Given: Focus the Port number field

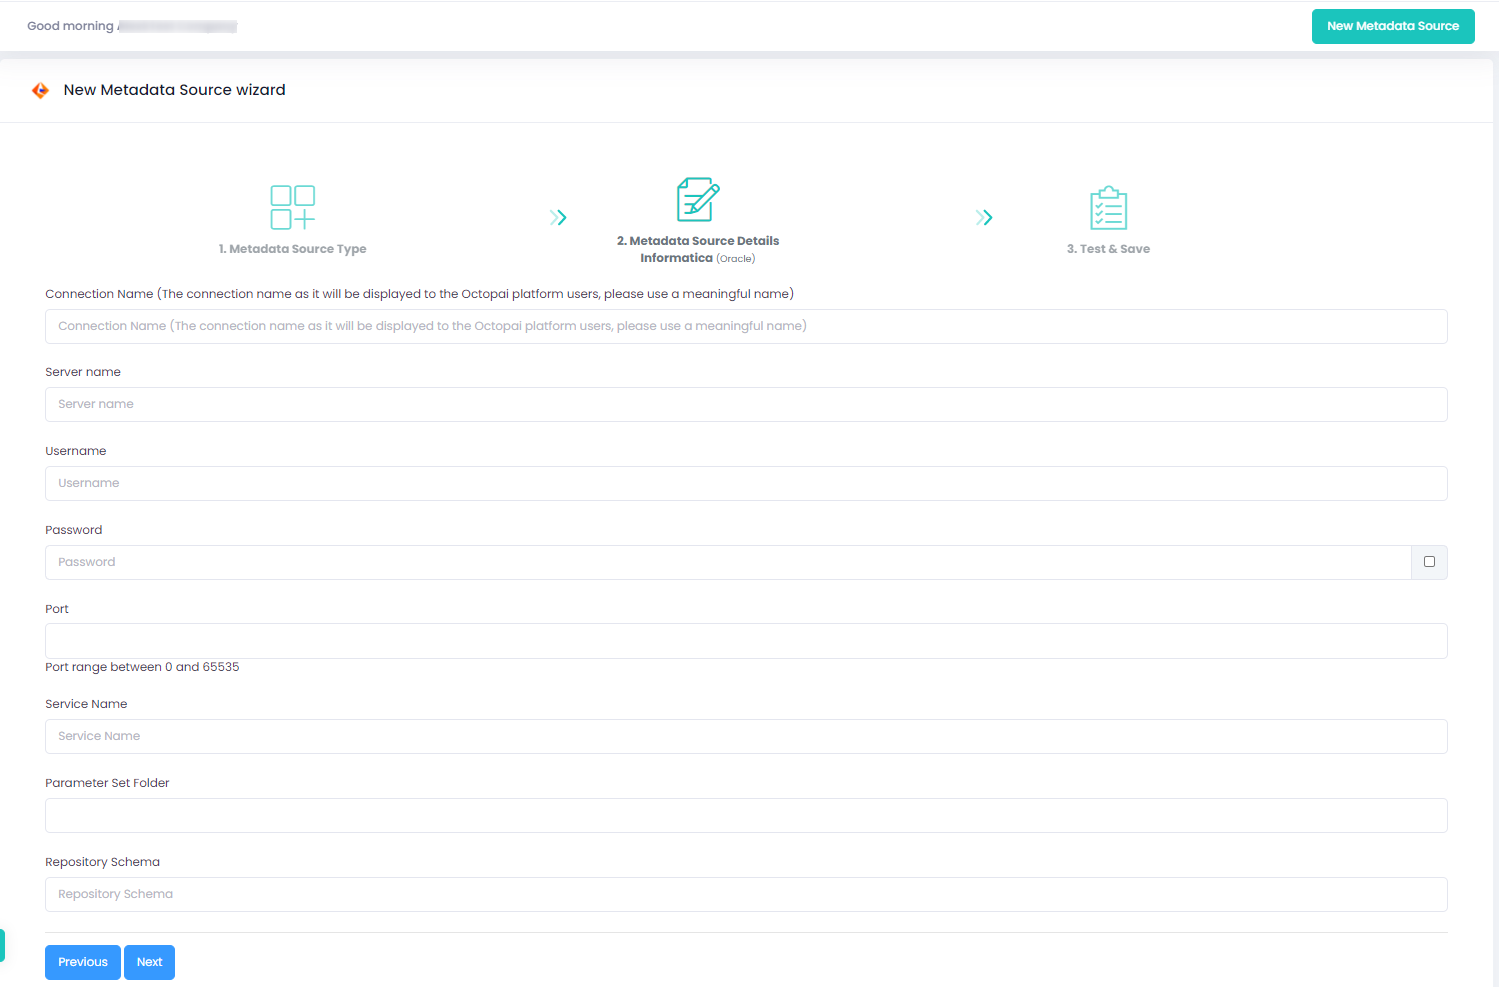Looking at the screenshot, I should point(746,641).
